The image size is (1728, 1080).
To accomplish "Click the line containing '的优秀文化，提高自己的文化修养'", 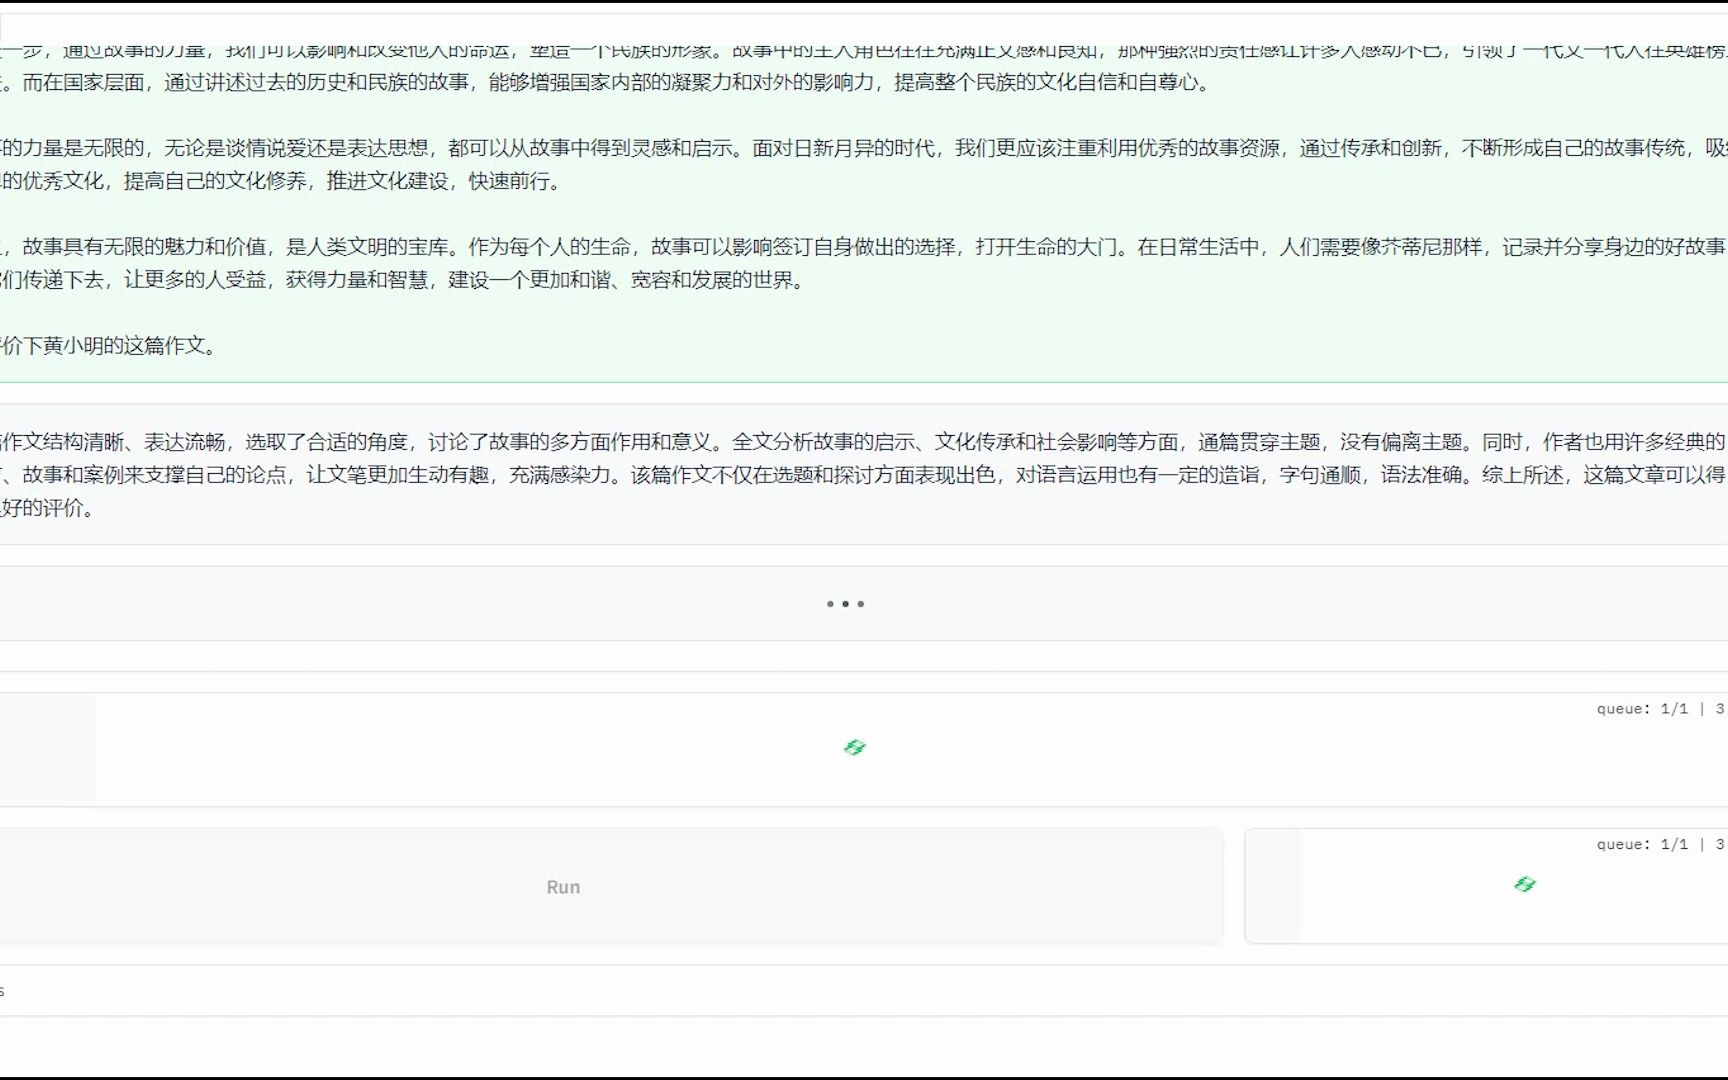I will click(x=284, y=181).
